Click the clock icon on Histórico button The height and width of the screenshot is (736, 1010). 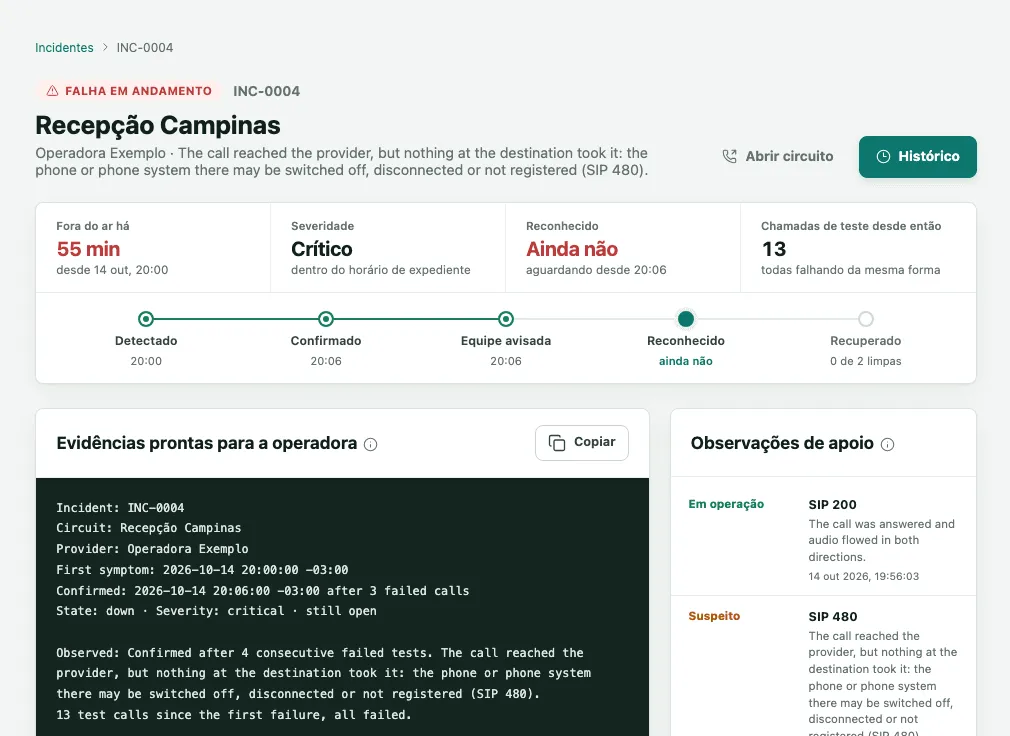(883, 156)
